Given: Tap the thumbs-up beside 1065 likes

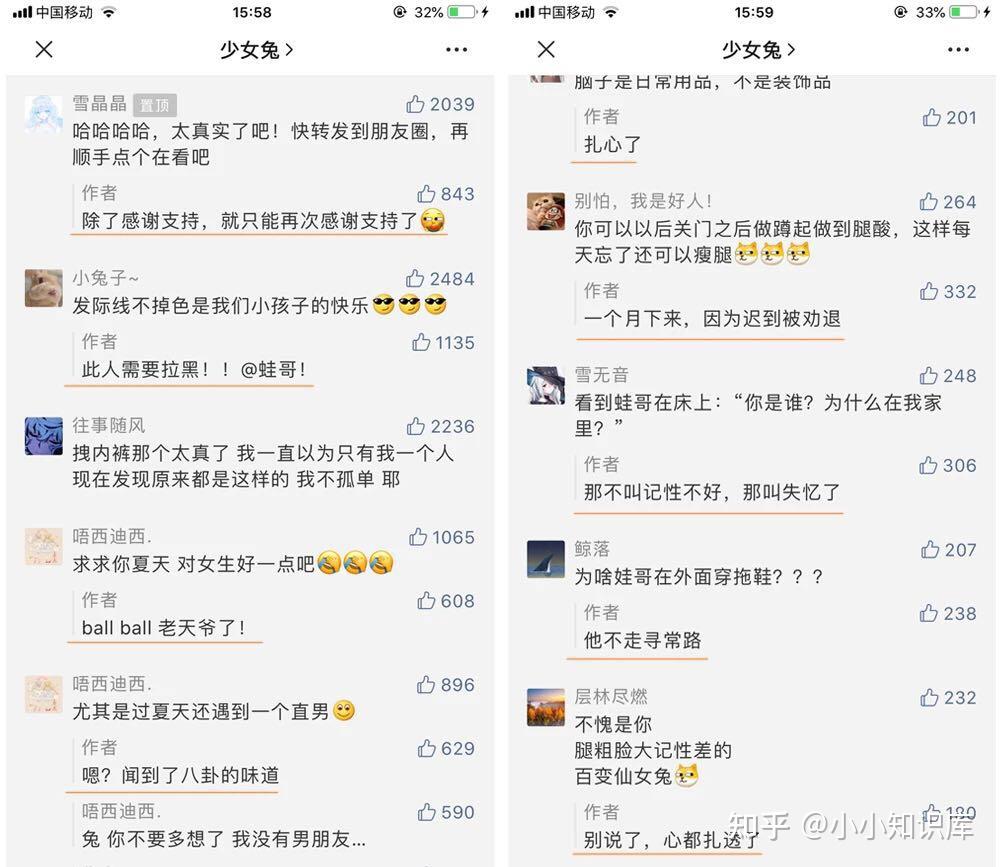Looking at the screenshot, I should [418, 537].
